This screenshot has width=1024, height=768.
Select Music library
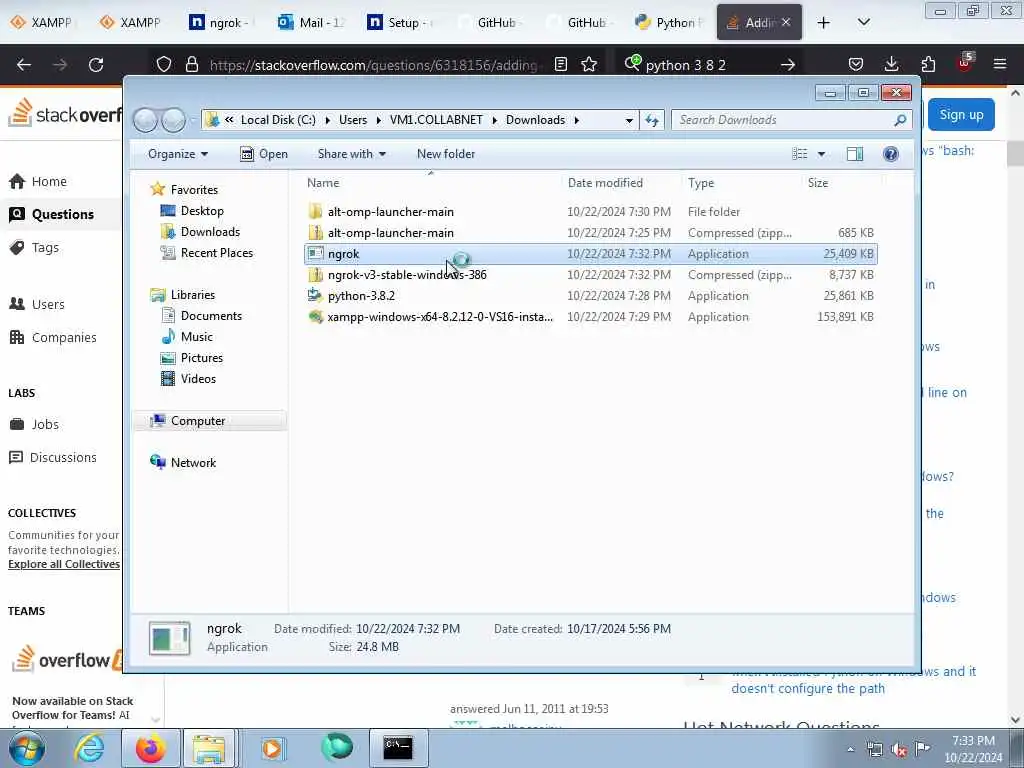tap(197, 336)
